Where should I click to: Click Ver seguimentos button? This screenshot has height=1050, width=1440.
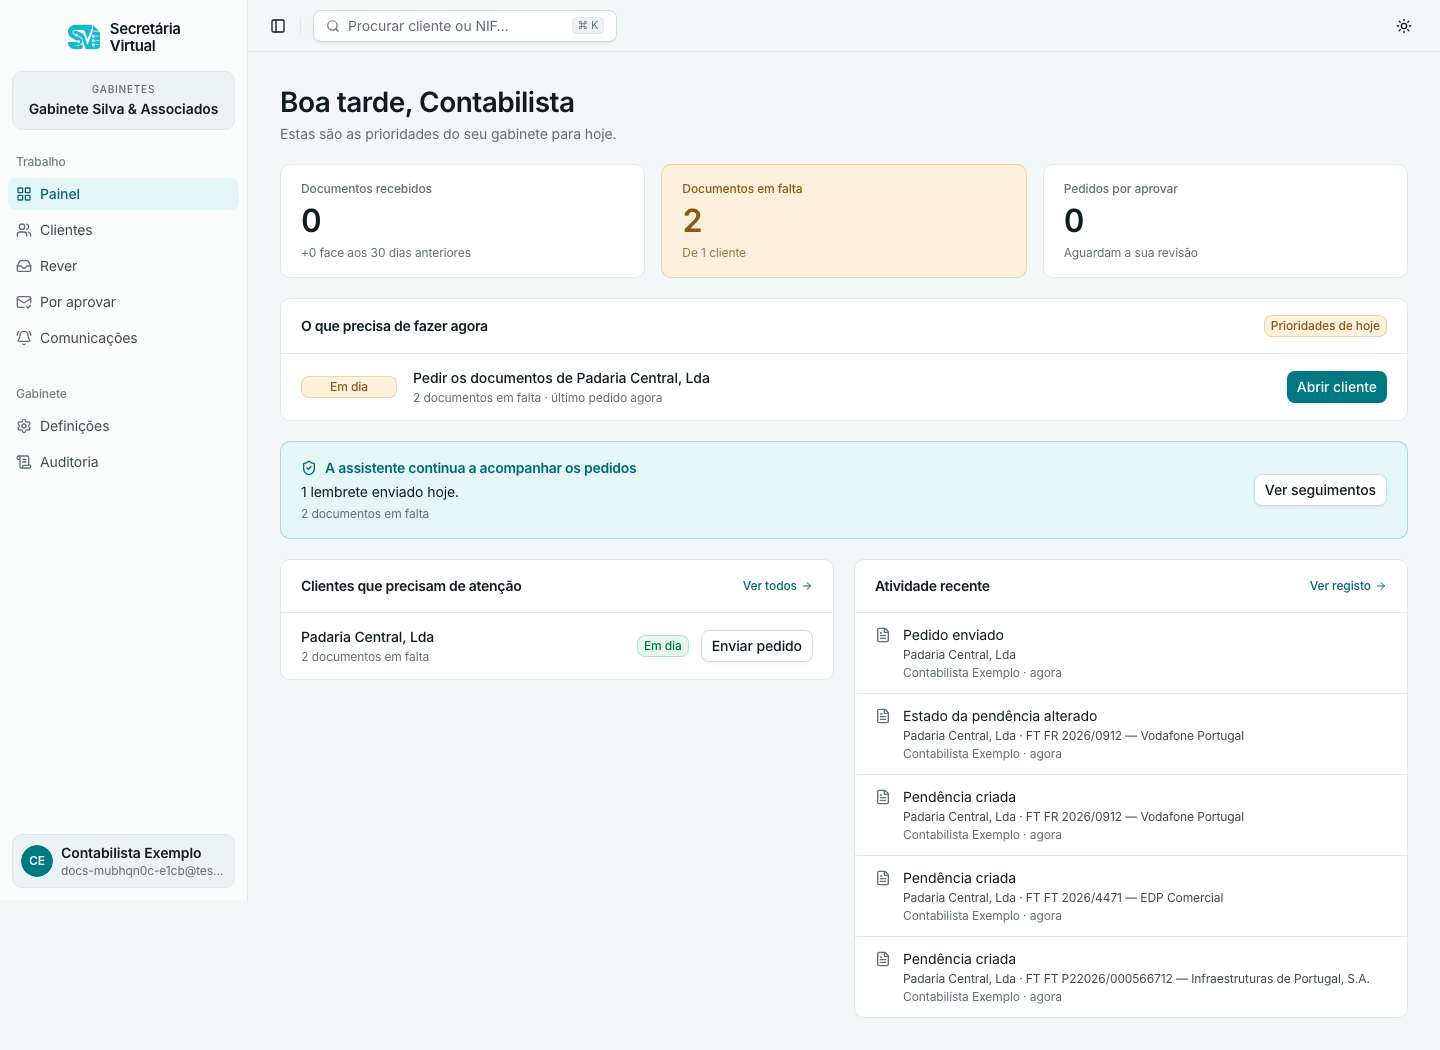(x=1320, y=490)
